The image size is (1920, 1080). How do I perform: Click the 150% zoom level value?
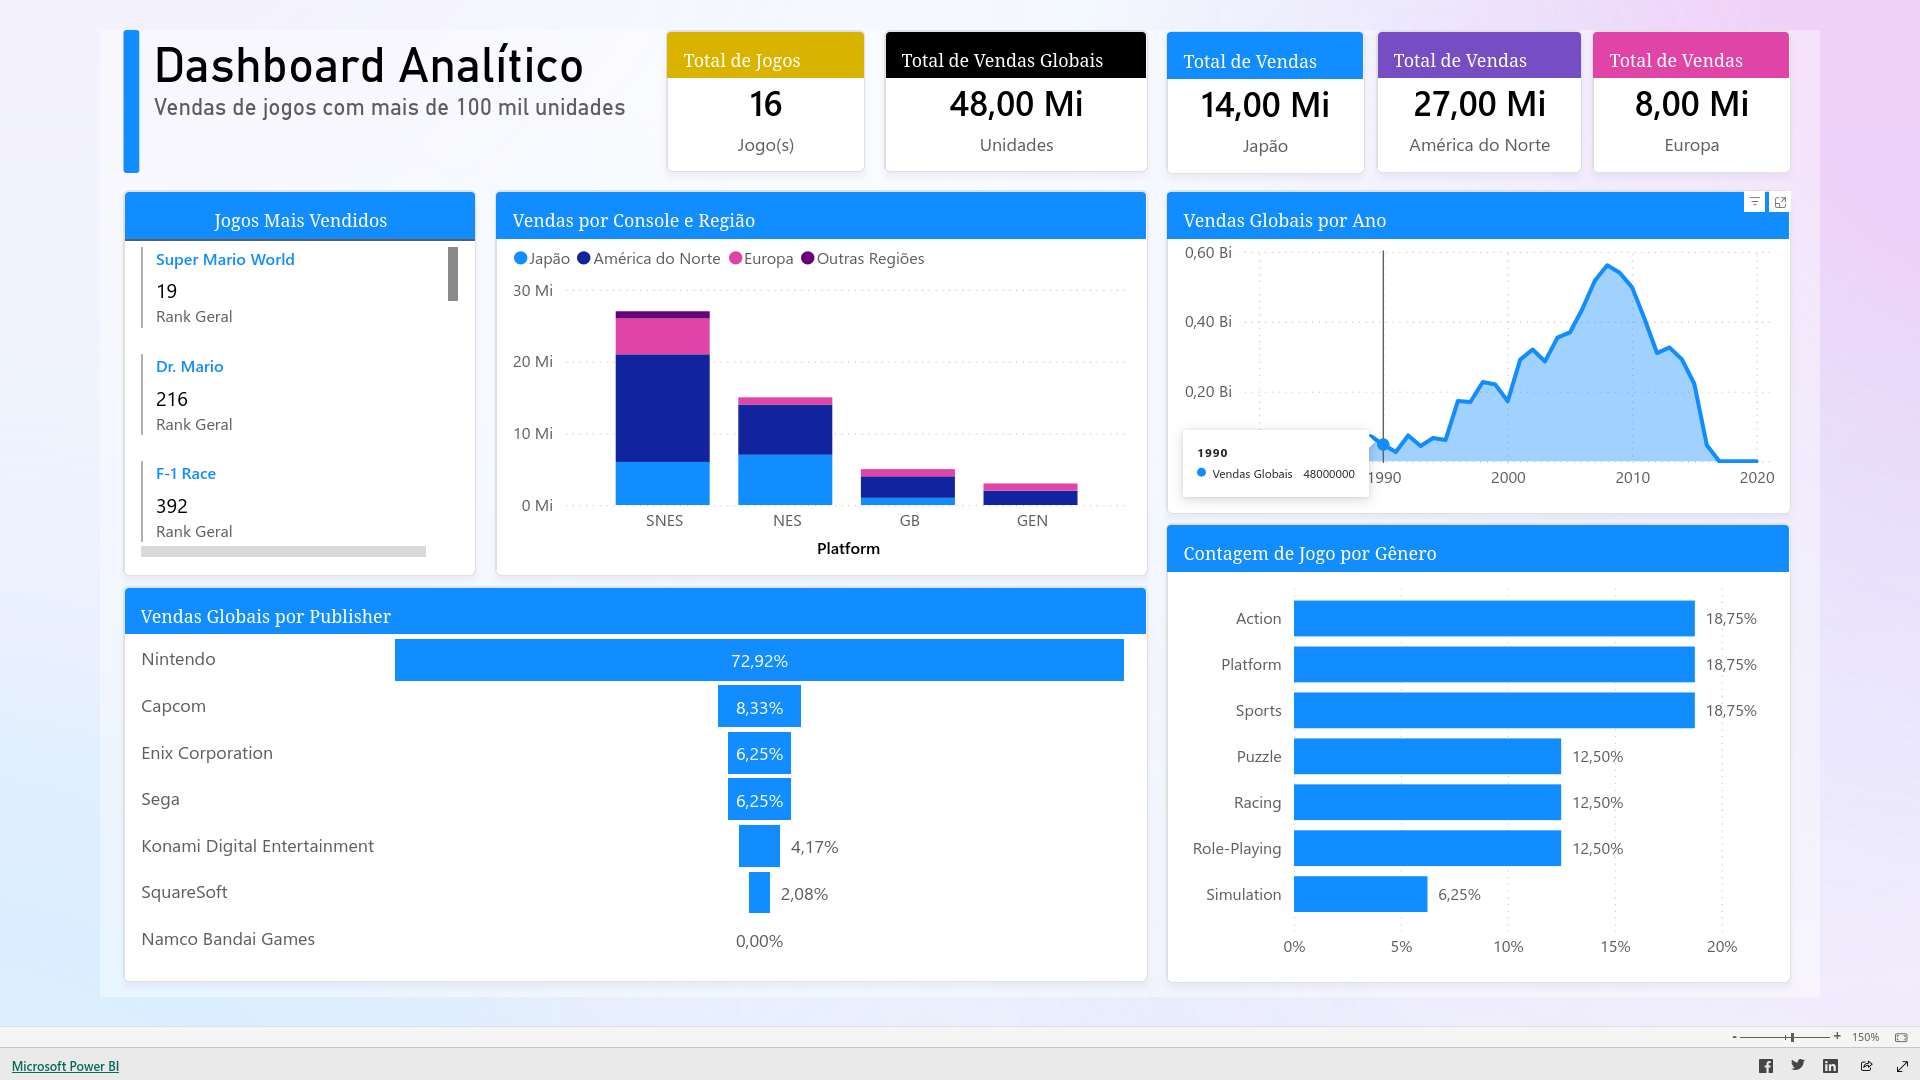point(1865,1037)
